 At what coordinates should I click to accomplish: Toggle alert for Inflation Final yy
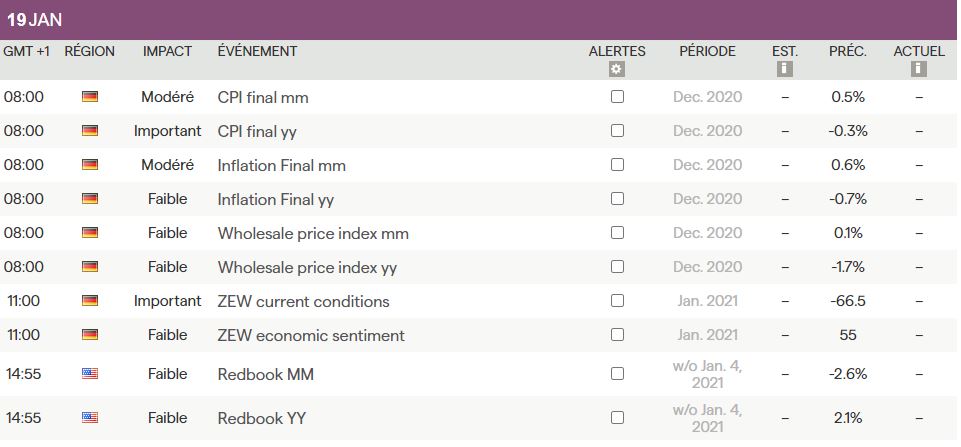point(617,199)
